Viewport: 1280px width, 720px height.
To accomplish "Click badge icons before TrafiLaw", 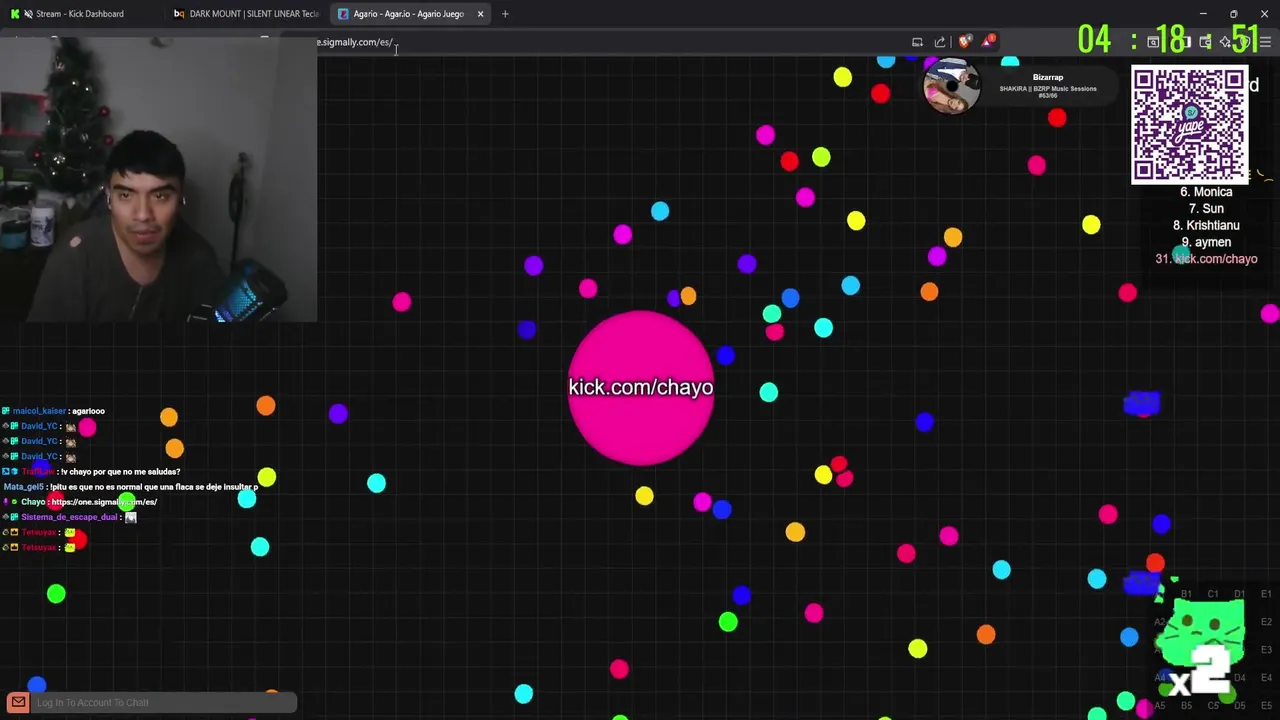I will pos(10,472).
